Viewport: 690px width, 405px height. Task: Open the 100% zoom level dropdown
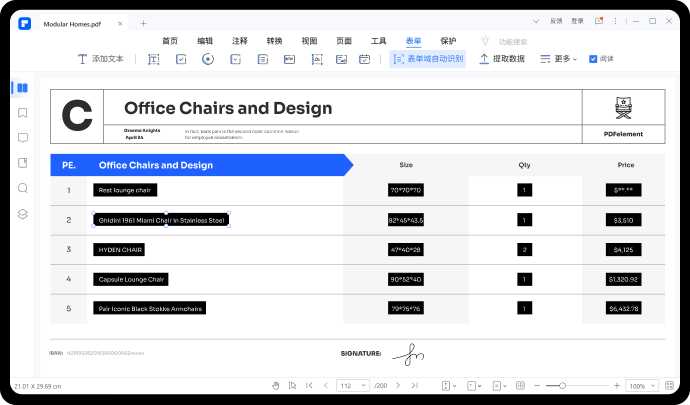tap(641, 385)
